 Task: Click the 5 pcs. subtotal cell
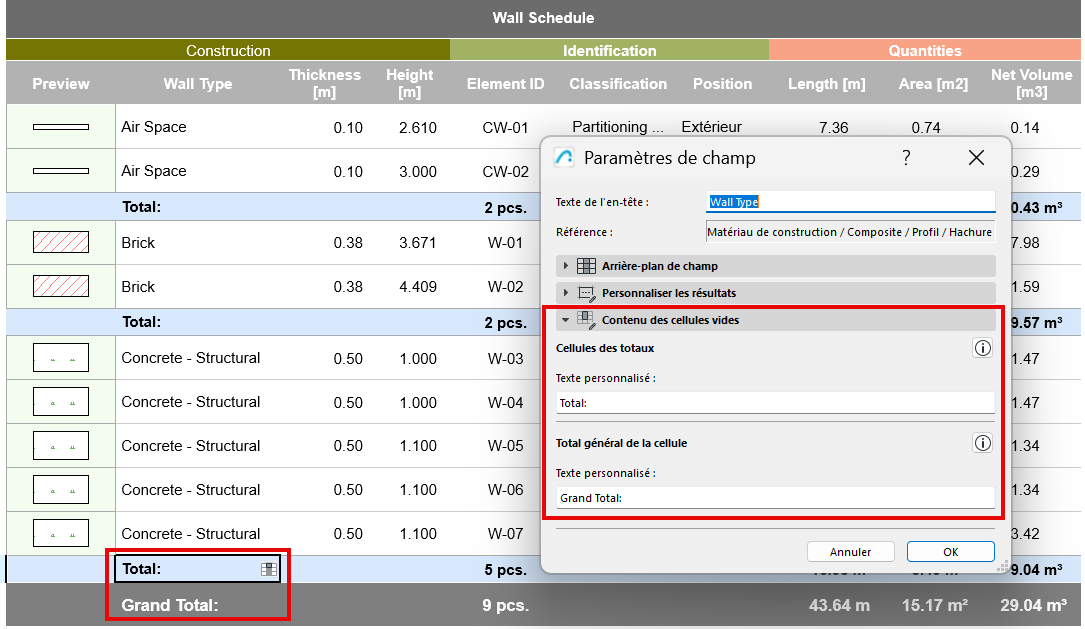click(505, 570)
